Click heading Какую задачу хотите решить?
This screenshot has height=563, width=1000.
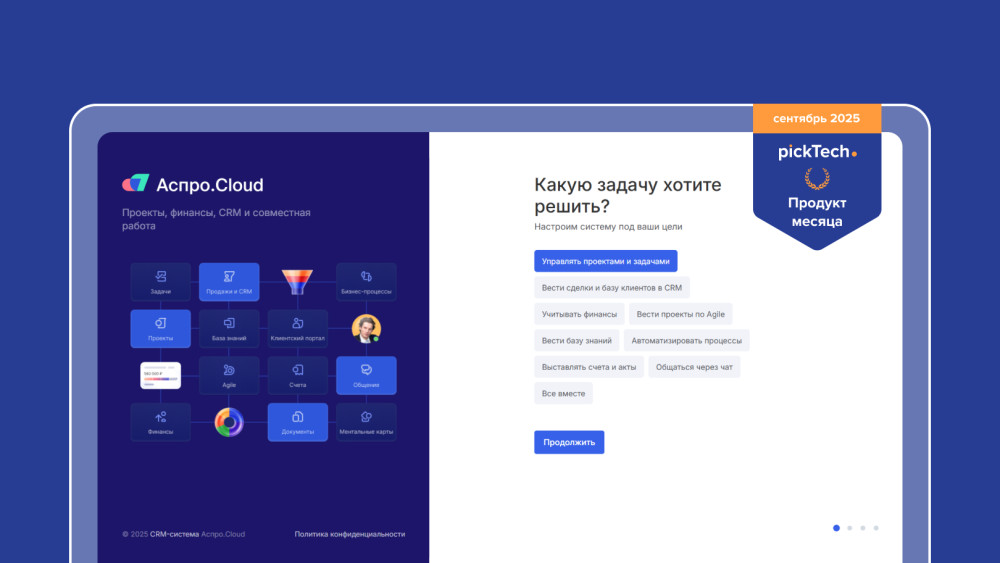tap(628, 195)
